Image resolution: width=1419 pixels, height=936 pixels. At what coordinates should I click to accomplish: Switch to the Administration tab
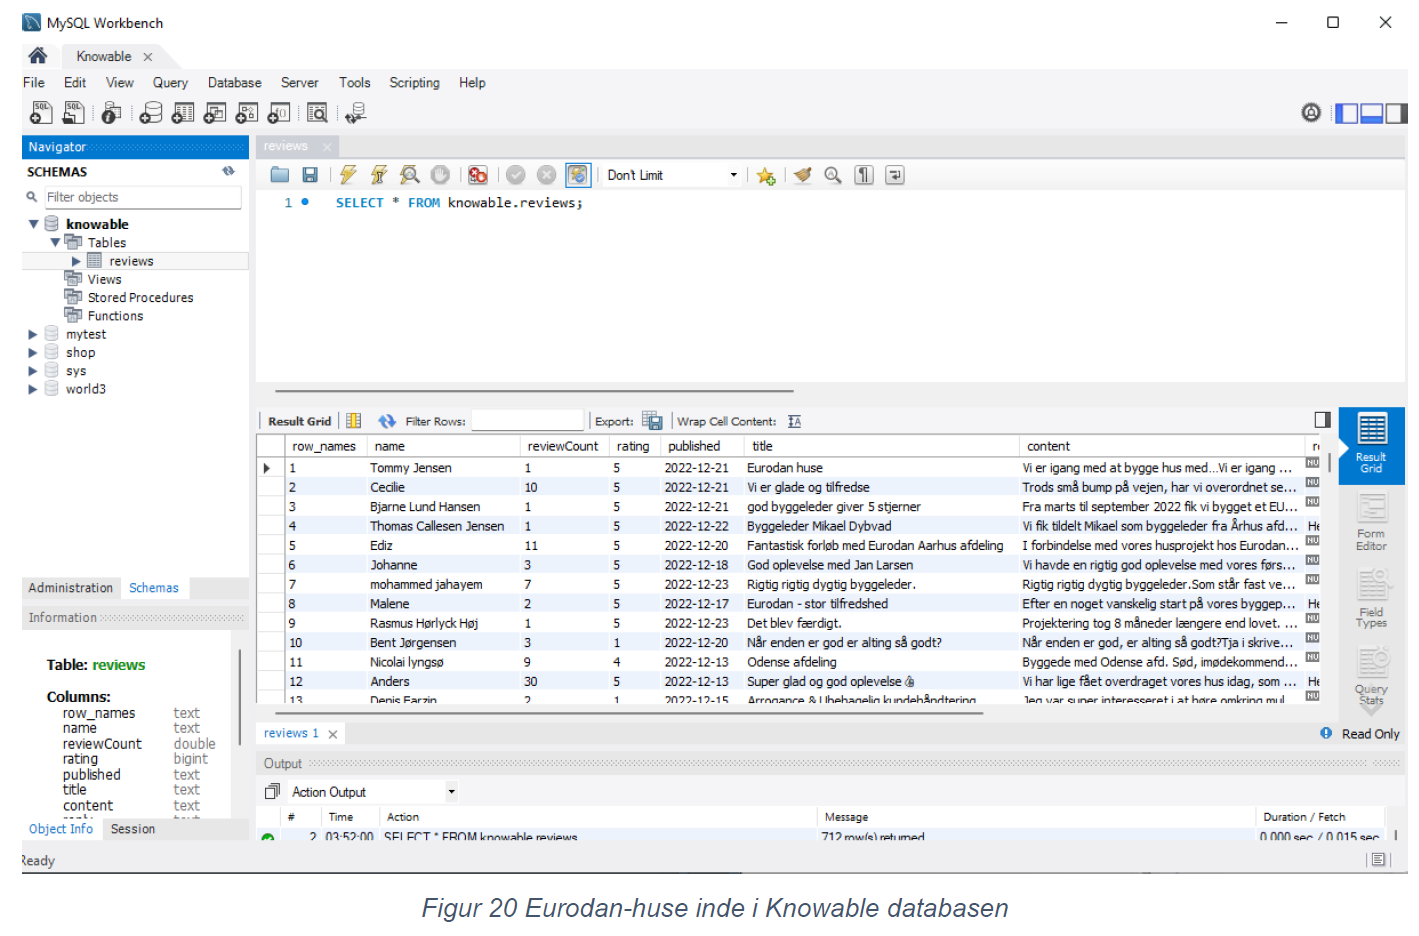70,588
